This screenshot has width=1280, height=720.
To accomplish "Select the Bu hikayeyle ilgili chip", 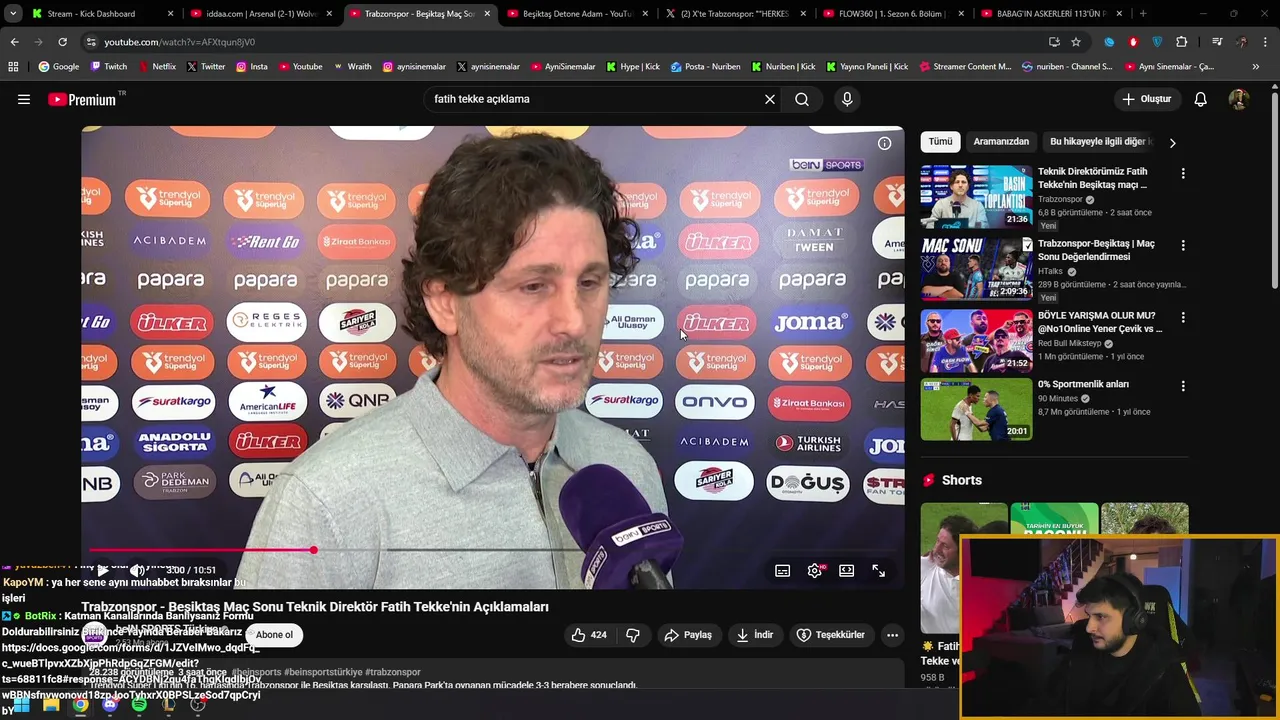I will tap(1100, 142).
